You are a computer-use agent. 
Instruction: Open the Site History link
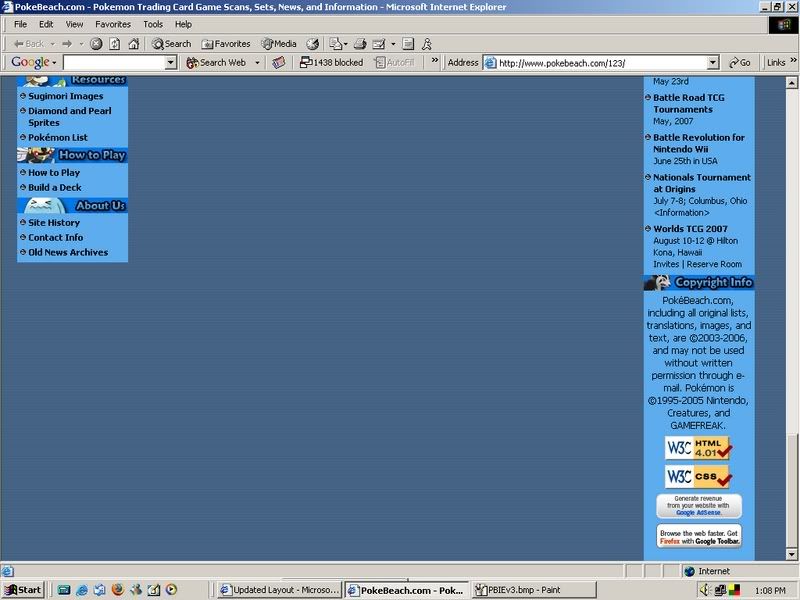(x=54, y=222)
